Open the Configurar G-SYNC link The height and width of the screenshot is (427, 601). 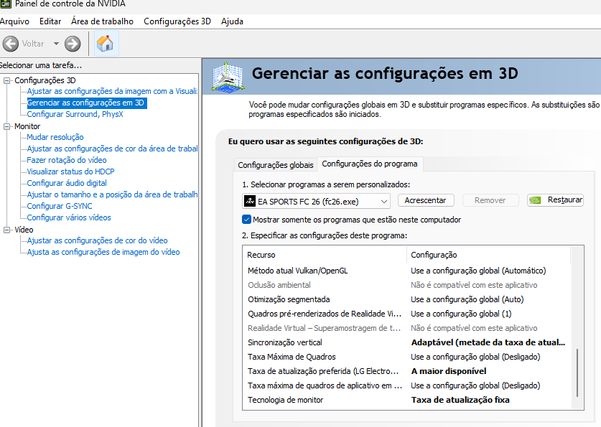[59, 206]
